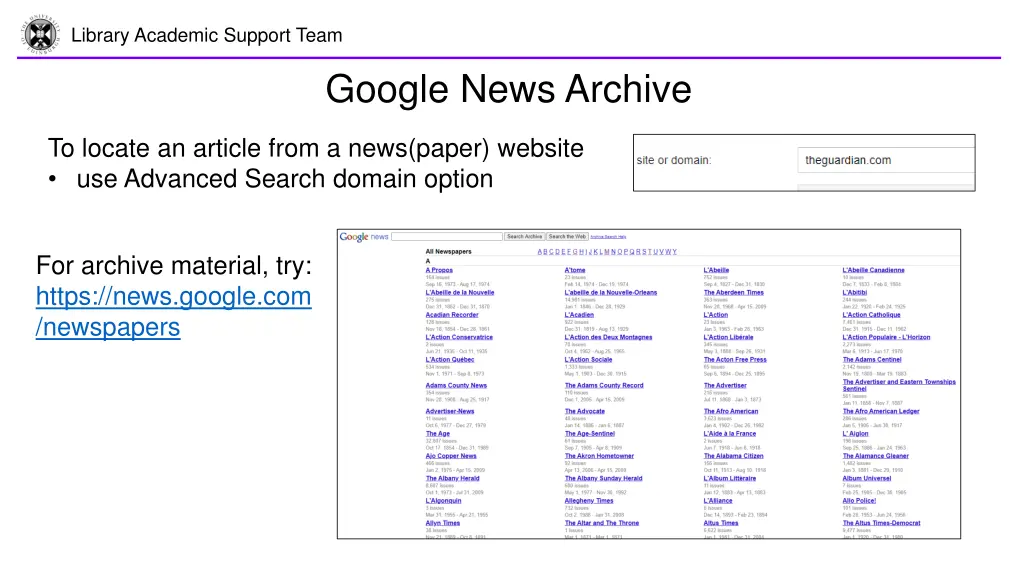The height and width of the screenshot is (576, 1024).
Task: Open The Adams County Record link
Action: tap(604, 385)
